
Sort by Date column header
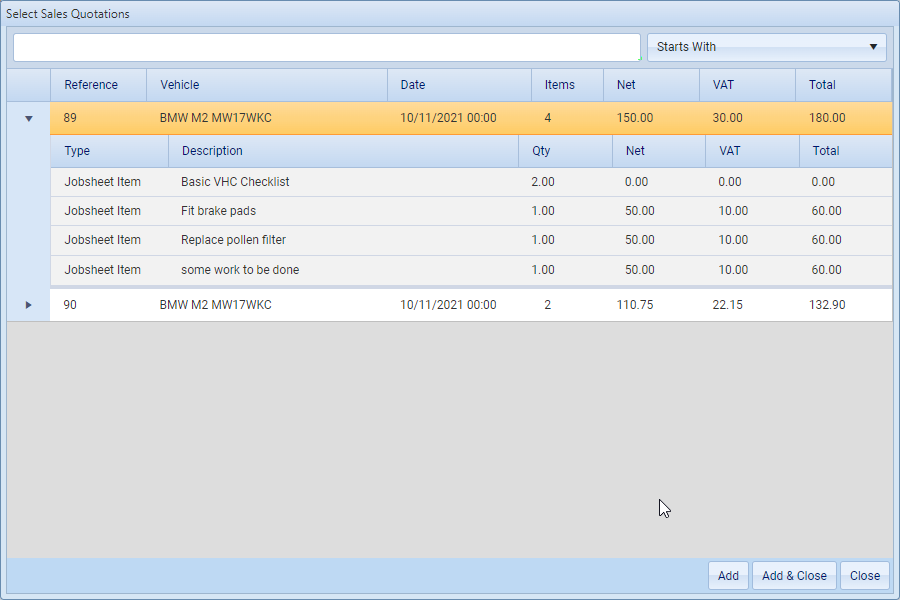point(459,85)
